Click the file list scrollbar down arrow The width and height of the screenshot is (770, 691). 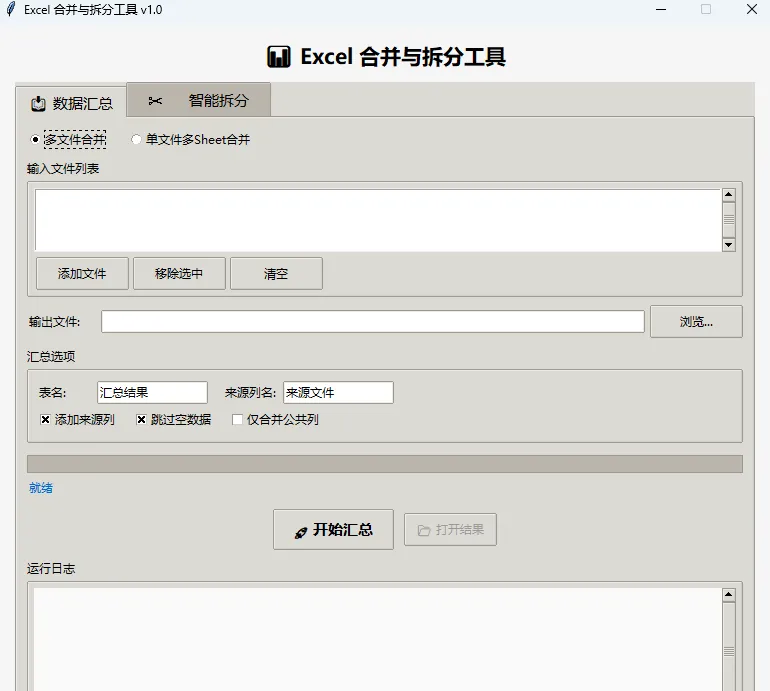(729, 245)
